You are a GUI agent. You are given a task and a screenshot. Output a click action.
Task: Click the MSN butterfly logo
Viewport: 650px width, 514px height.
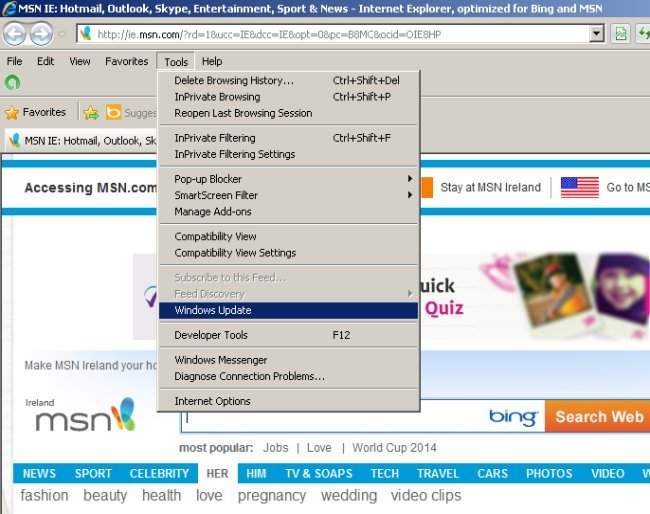click(124, 414)
